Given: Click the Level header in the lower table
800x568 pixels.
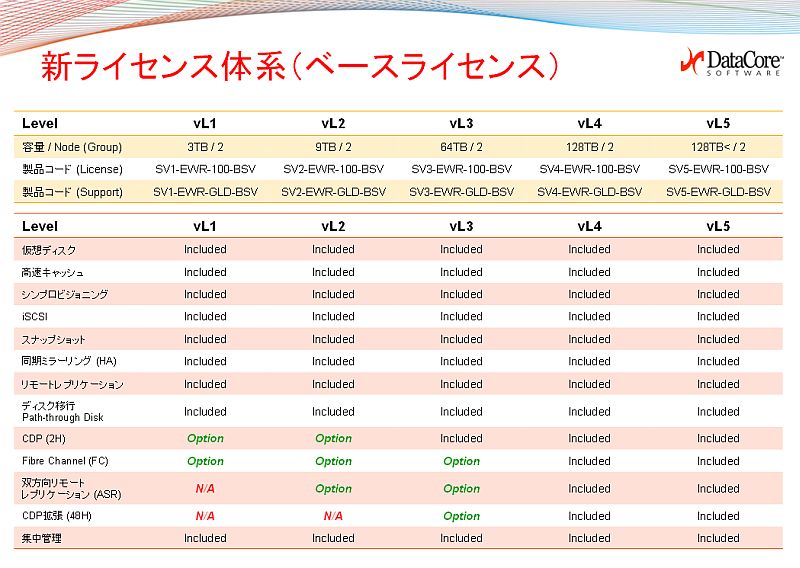Looking at the screenshot, I should point(40,227).
